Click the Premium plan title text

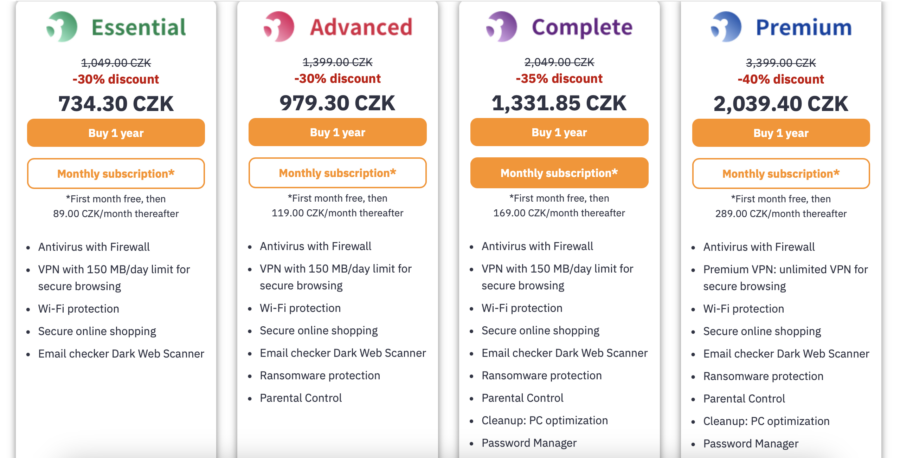coord(804,27)
